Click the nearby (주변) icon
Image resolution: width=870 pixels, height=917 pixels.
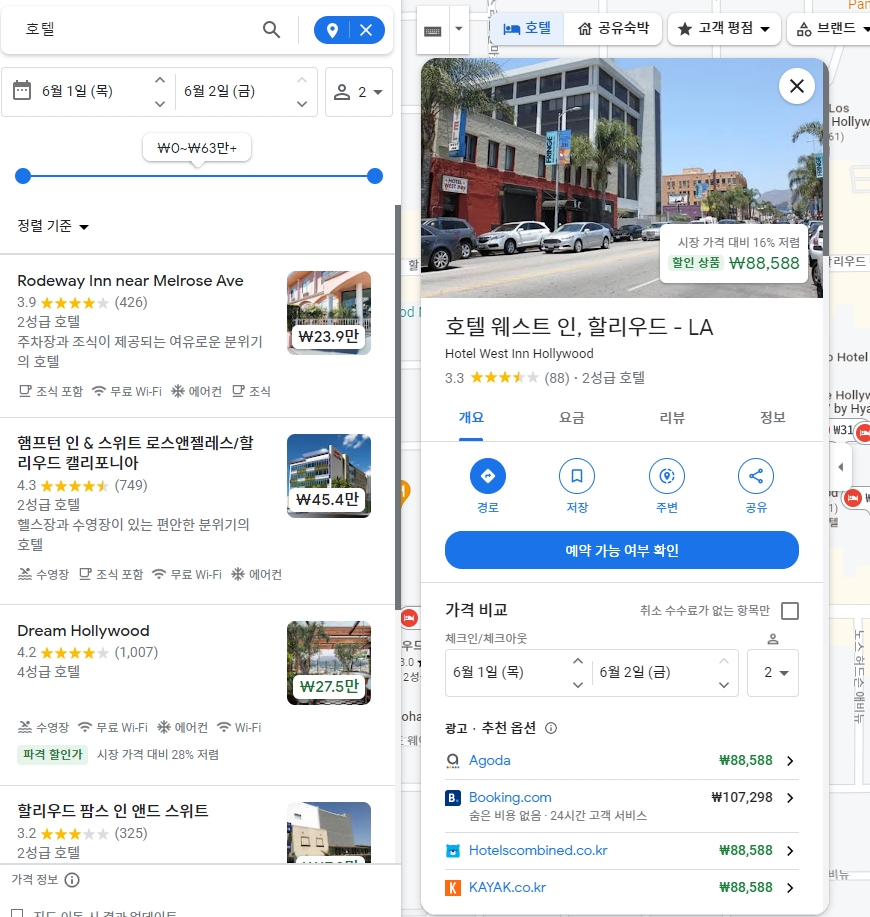tap(666, 476)
